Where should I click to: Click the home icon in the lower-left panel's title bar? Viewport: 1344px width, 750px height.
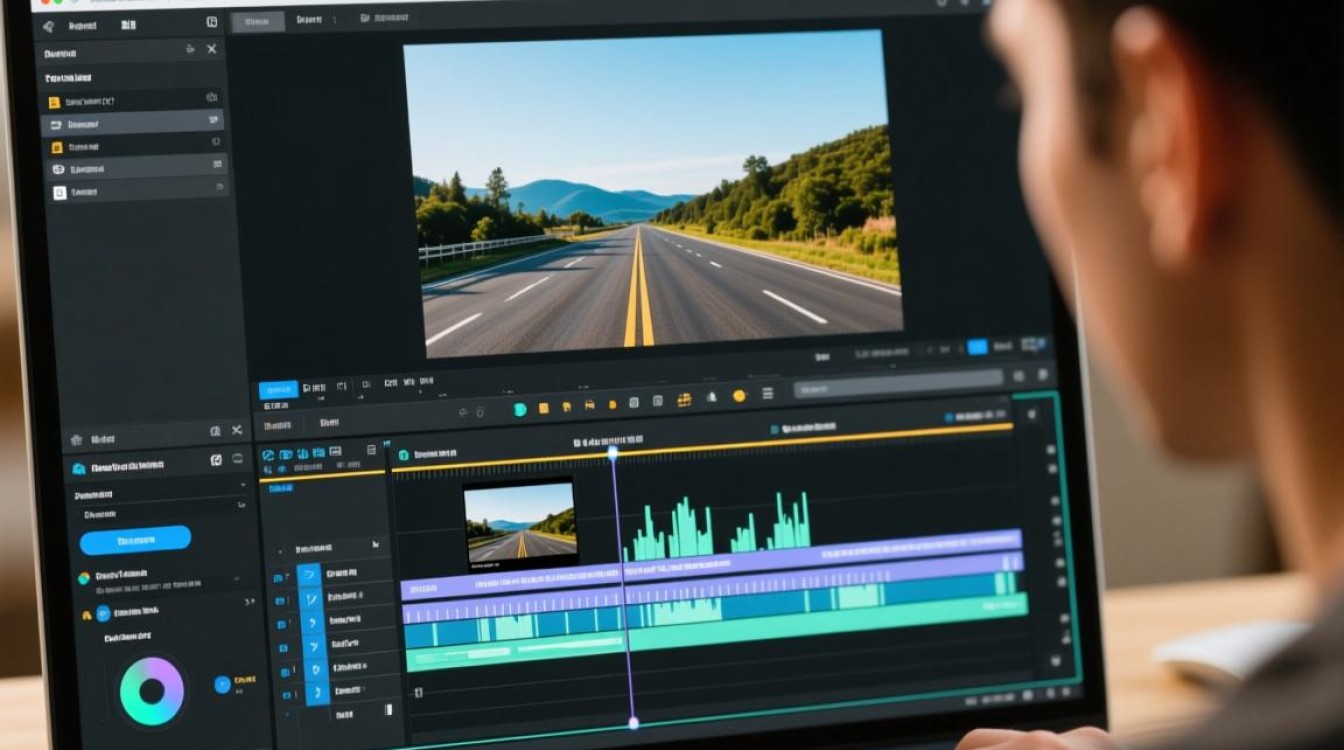click(76, 439)
